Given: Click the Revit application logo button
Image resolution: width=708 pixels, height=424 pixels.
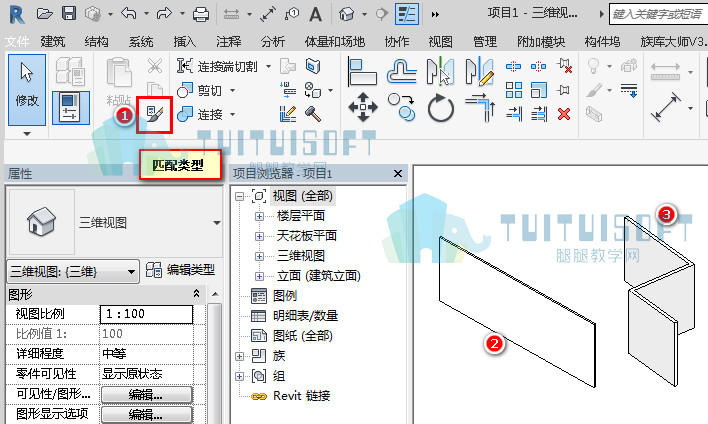Looking at the screenshot, I should [x=17, y=14].
